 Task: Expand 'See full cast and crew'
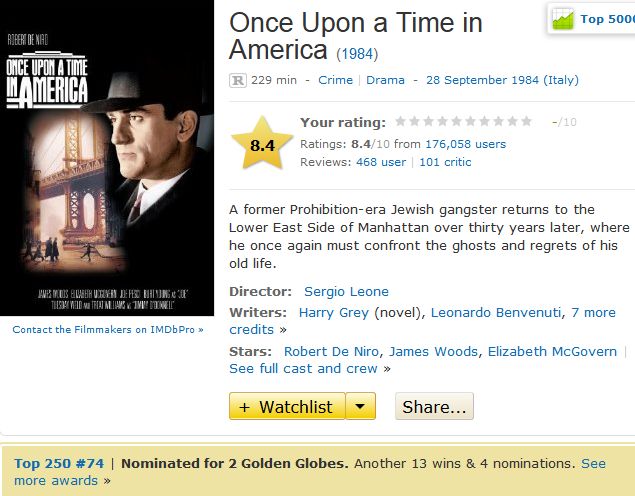tap(304, 368)
